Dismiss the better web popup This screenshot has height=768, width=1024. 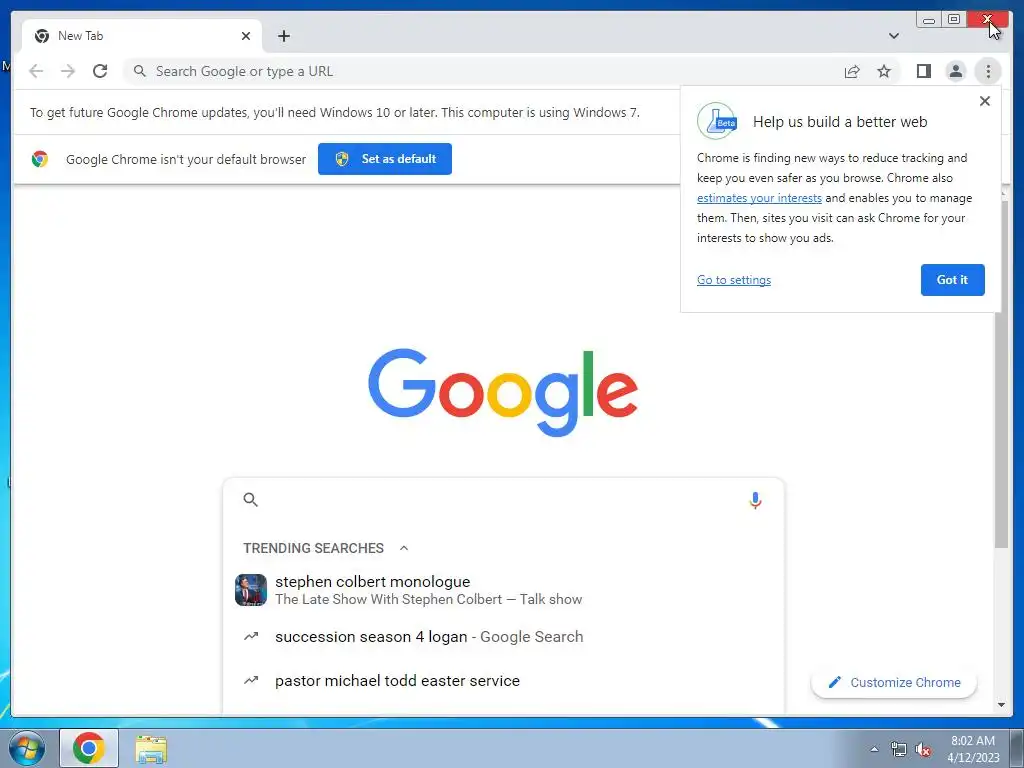[x=985, y=101]
